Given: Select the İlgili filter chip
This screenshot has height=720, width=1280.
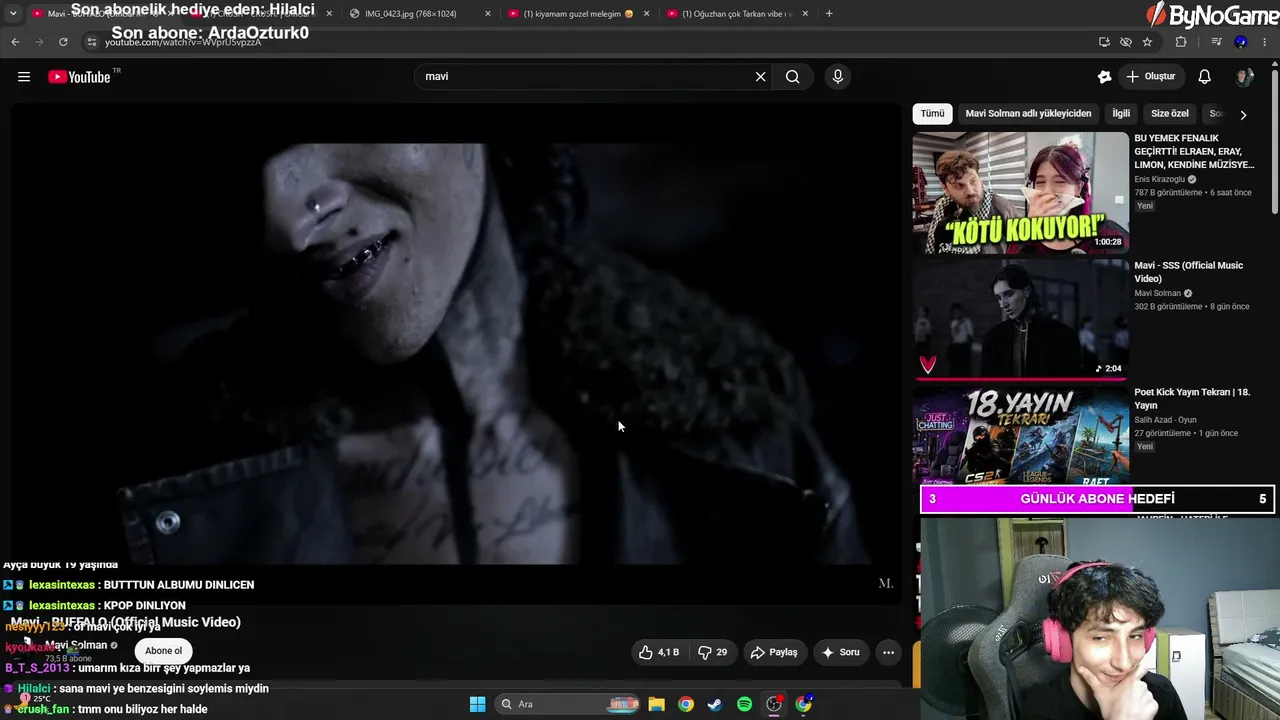Looking at the screenshot, I should pos(1121,114).
